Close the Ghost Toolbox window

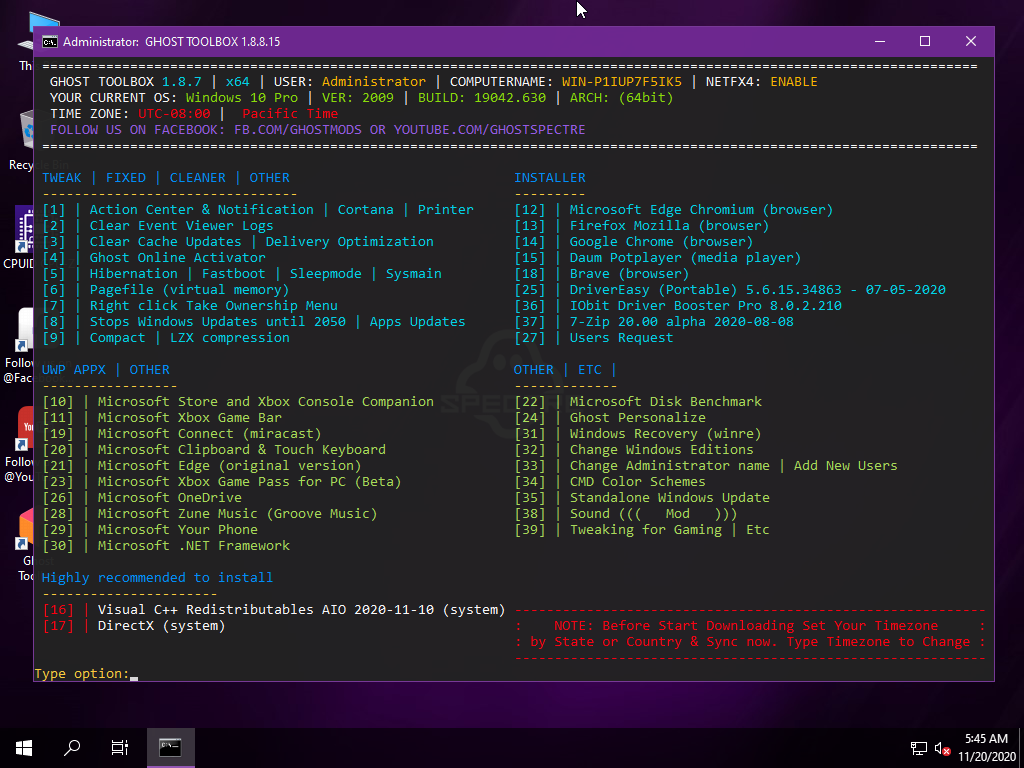(971, 41)
